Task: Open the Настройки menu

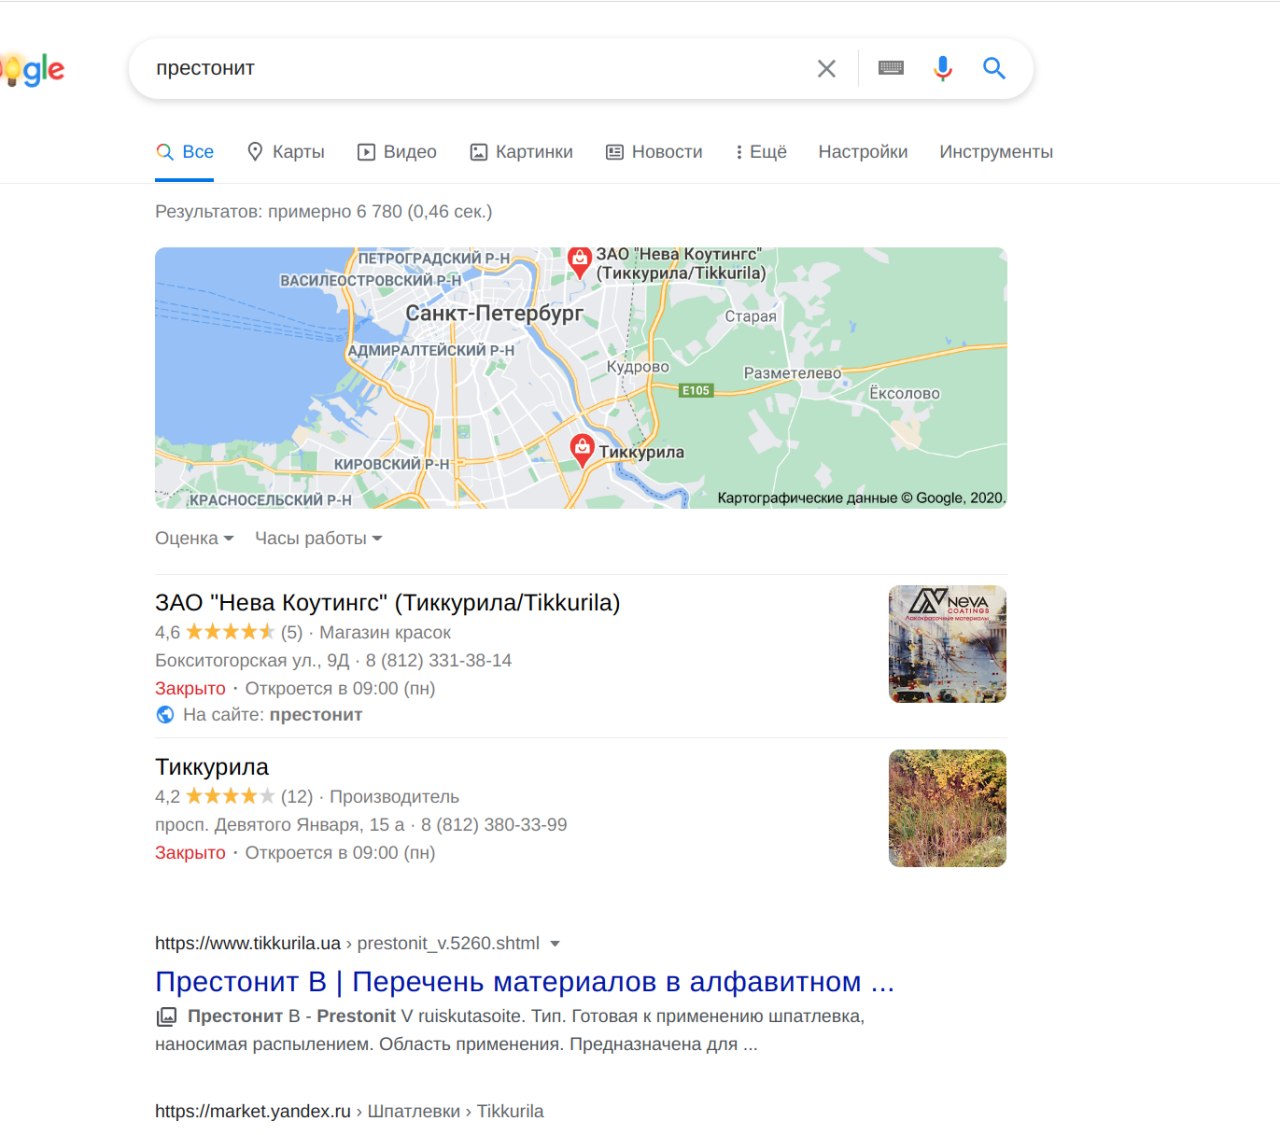Action: (863, 152)
